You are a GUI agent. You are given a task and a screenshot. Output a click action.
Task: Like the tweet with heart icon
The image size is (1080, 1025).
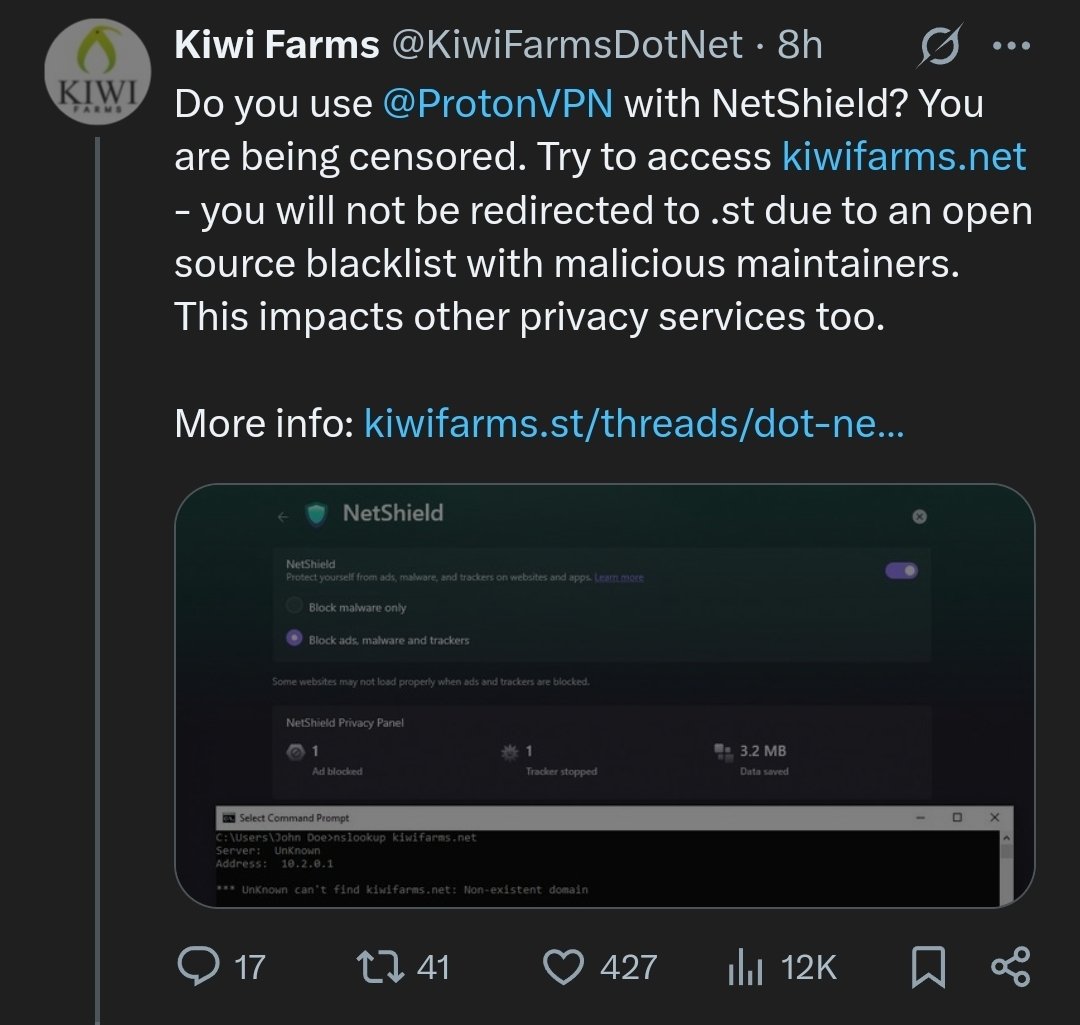(563, 967)
